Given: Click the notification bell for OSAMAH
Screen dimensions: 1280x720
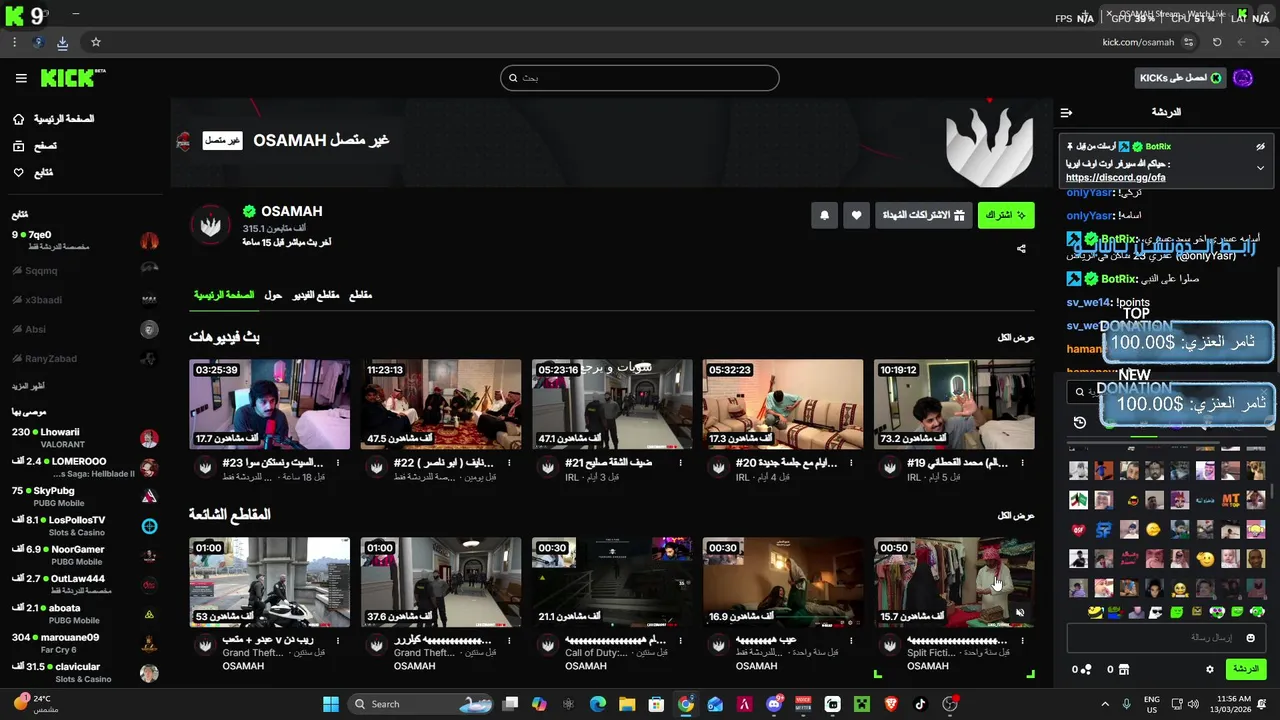Looking at the screenshot, I should [824, 215].
